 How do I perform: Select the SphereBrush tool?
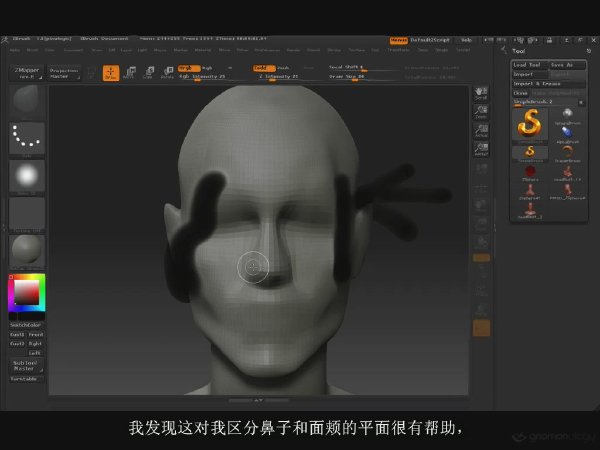tap(567, 116)
